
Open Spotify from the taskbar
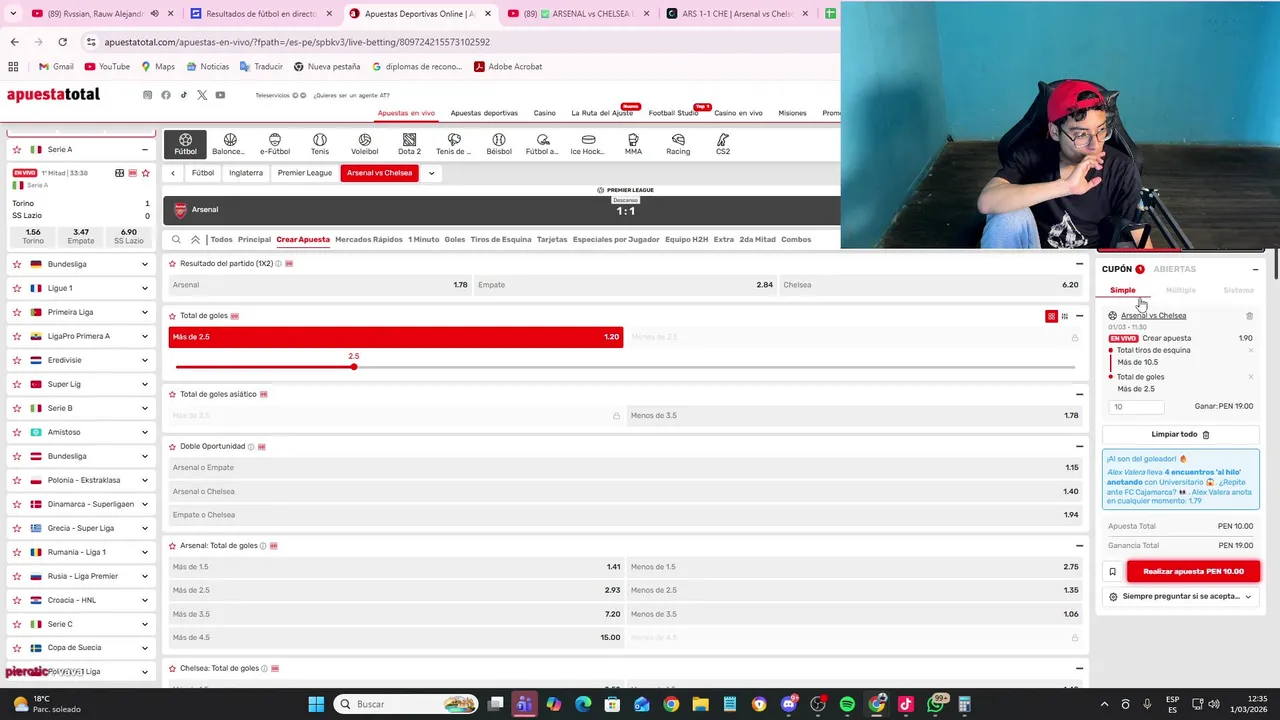(x=847, y=704)
